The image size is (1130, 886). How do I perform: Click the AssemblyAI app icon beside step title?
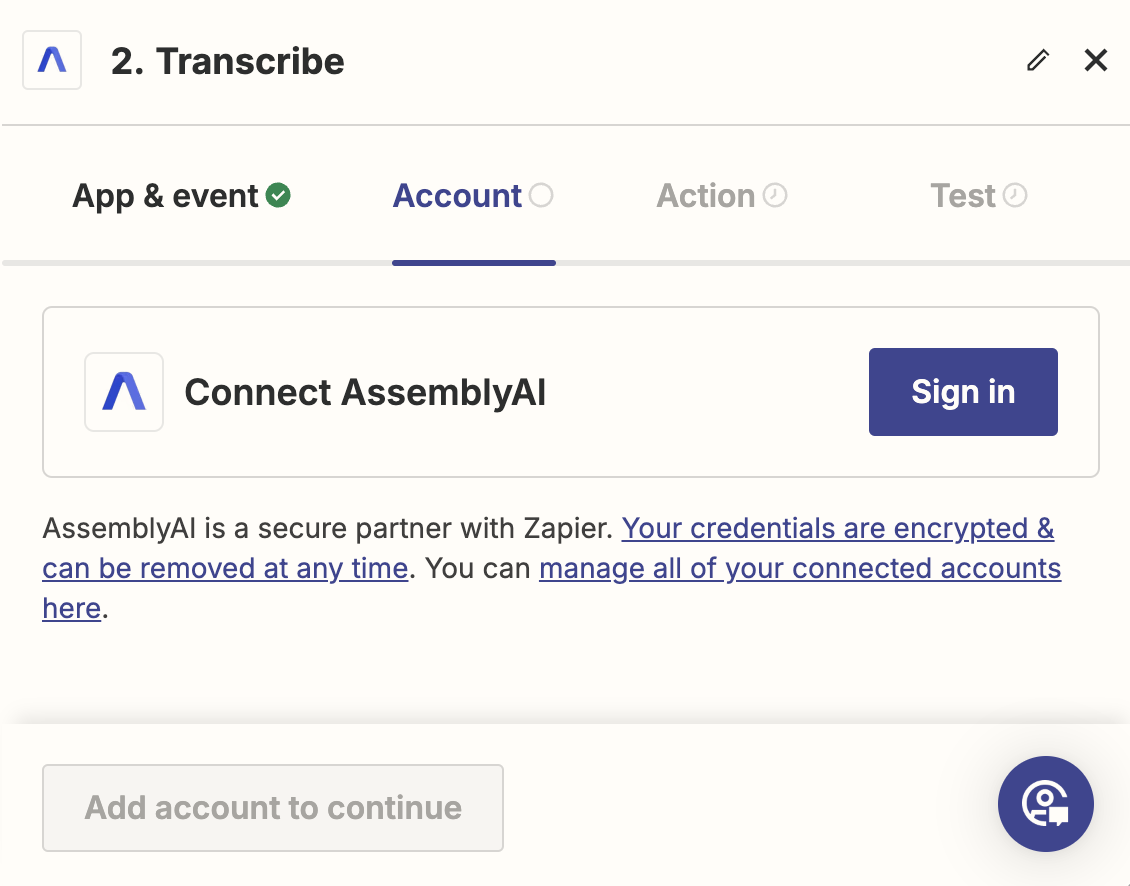tap(51, 60)
